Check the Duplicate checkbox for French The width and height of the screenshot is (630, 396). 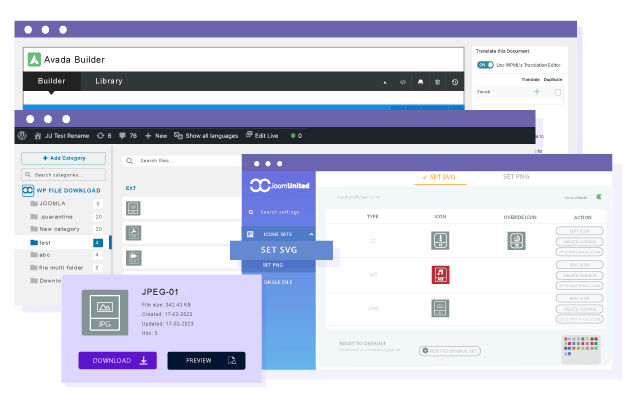558,92
